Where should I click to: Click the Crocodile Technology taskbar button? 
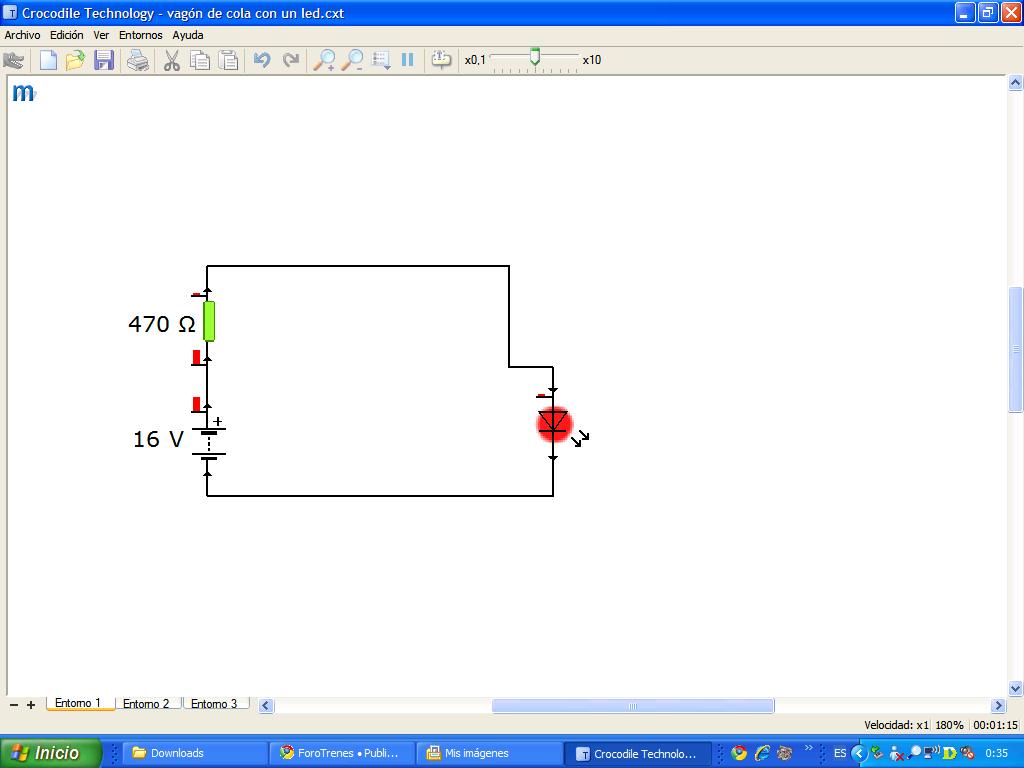[636, 754]
